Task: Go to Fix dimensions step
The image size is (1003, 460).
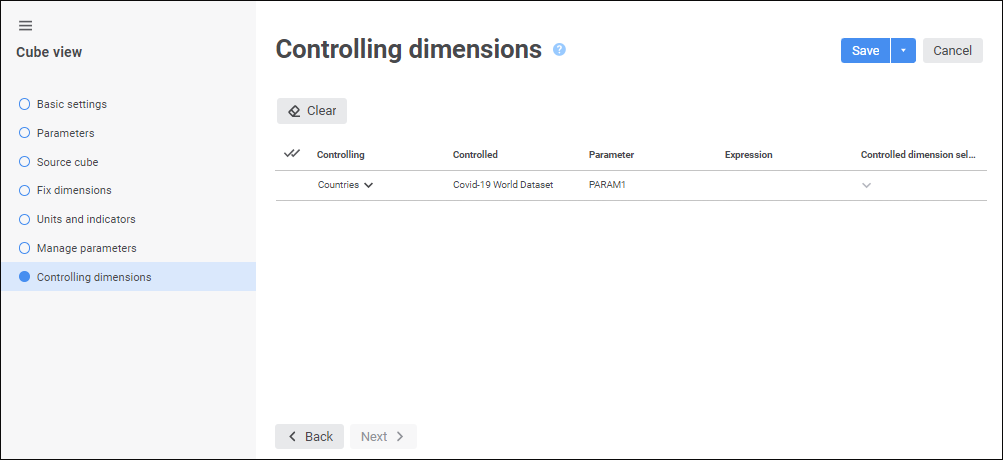Action: [x=74, y=190]
